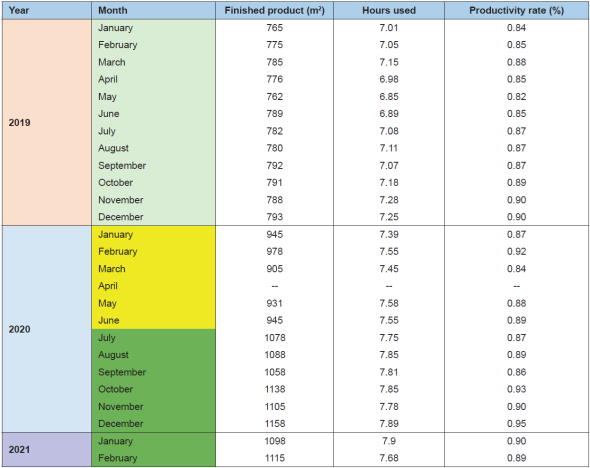Viewport: 590px width, 468px height.
Task: Click the Year column header
Action: pyautogui.click(x=47, y=11)
